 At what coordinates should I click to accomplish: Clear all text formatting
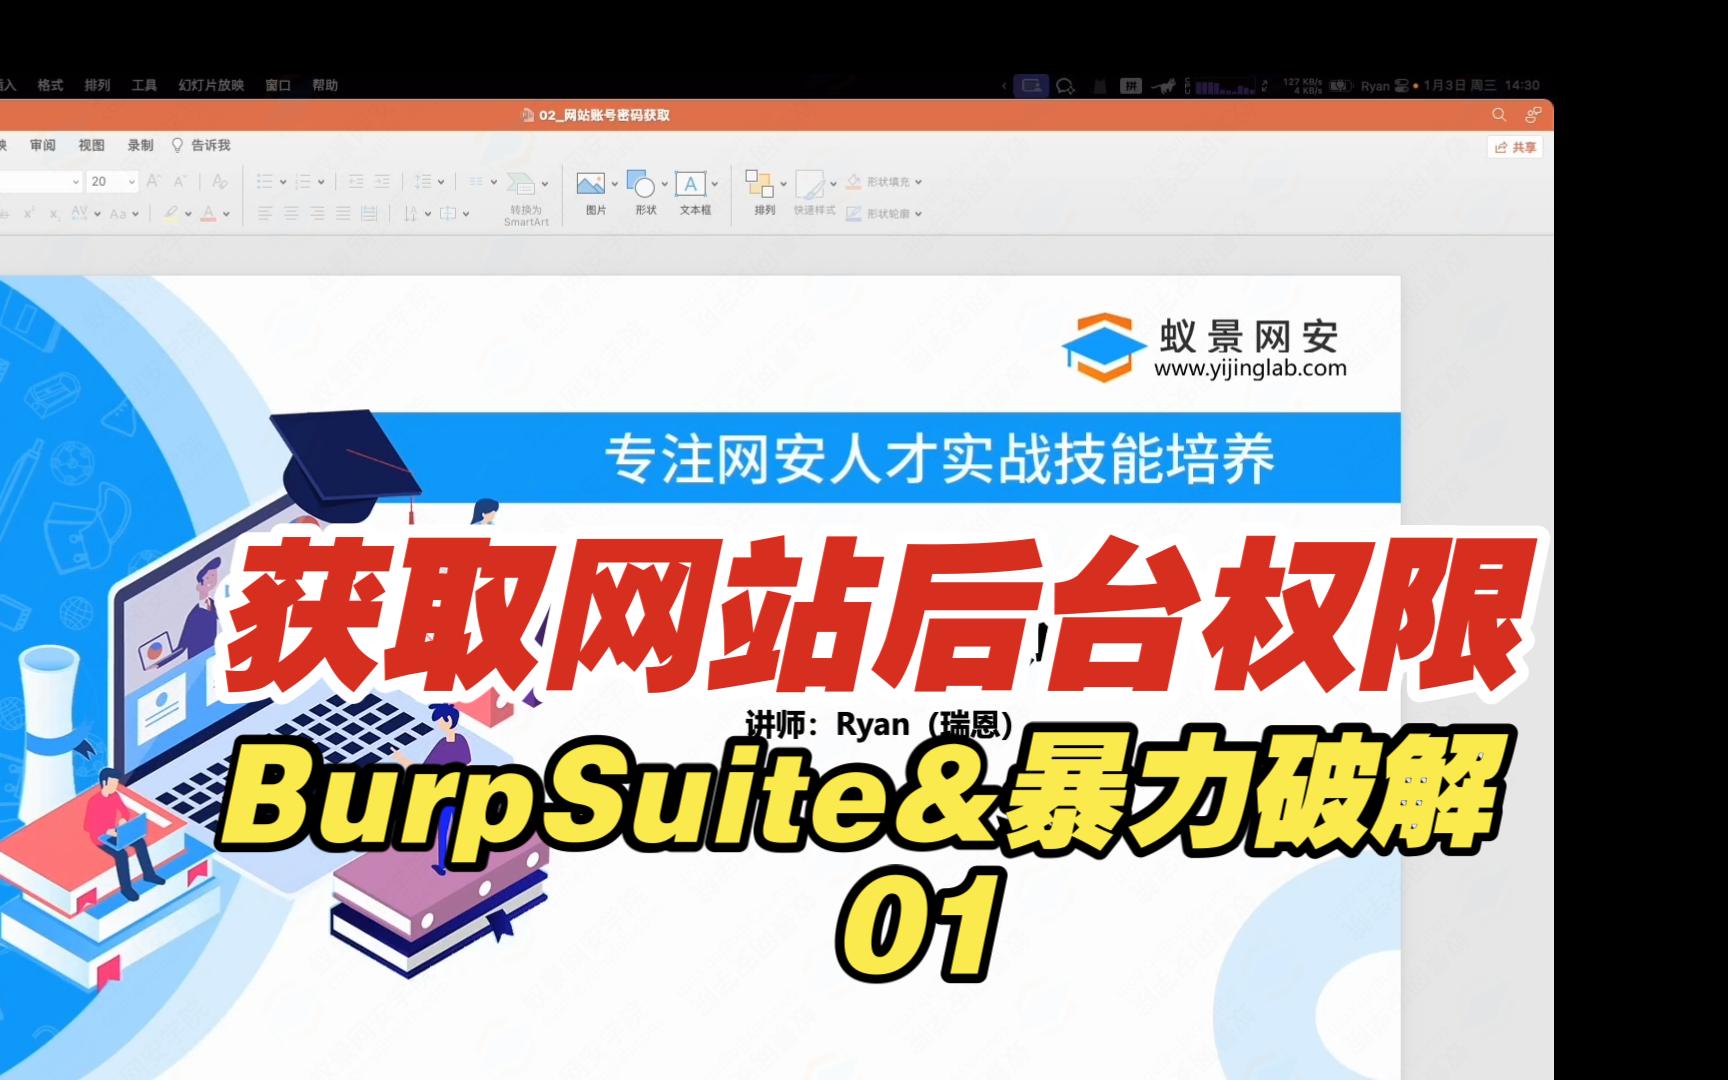[220, 181]
